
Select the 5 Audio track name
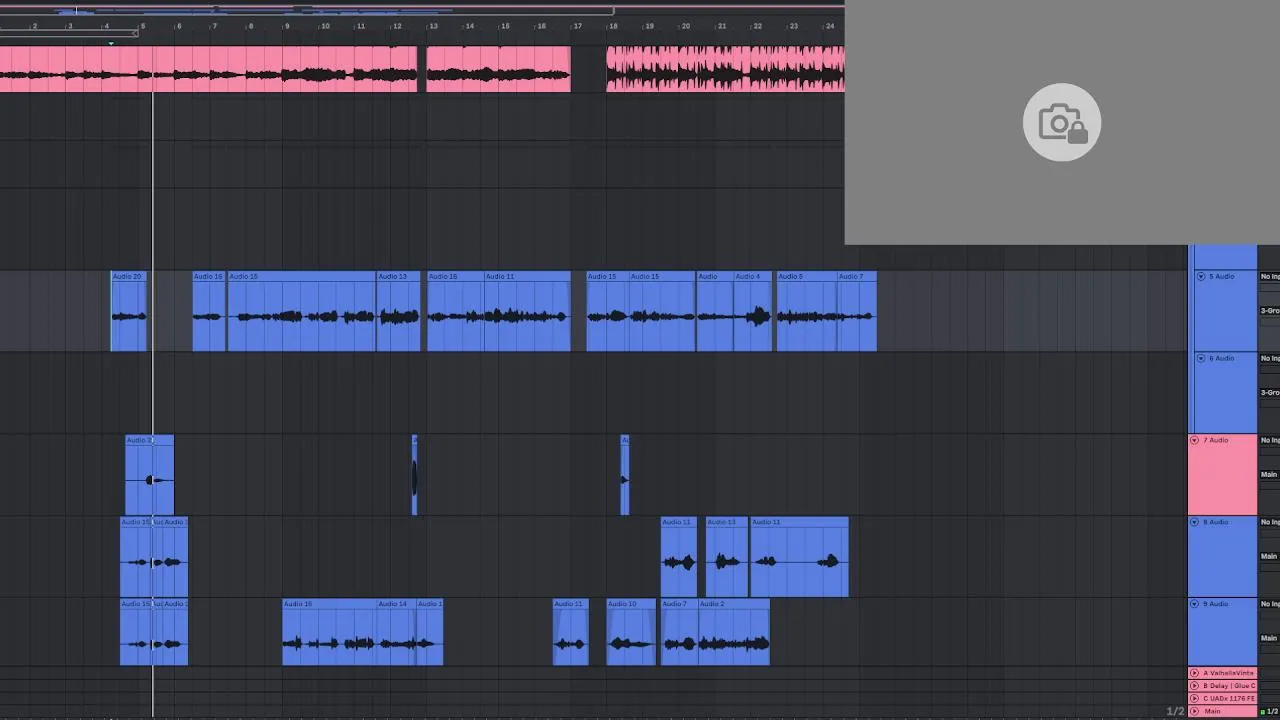pos(1222,276)
